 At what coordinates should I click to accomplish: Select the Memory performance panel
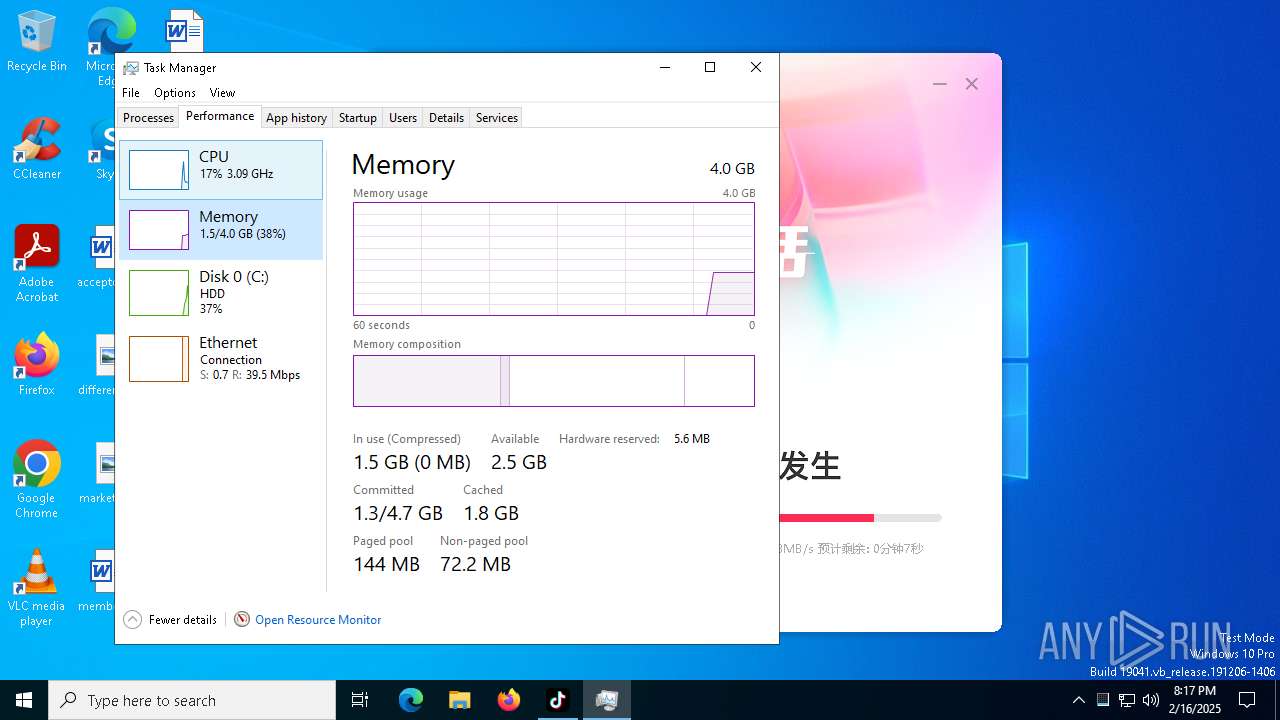pos(221,230)
